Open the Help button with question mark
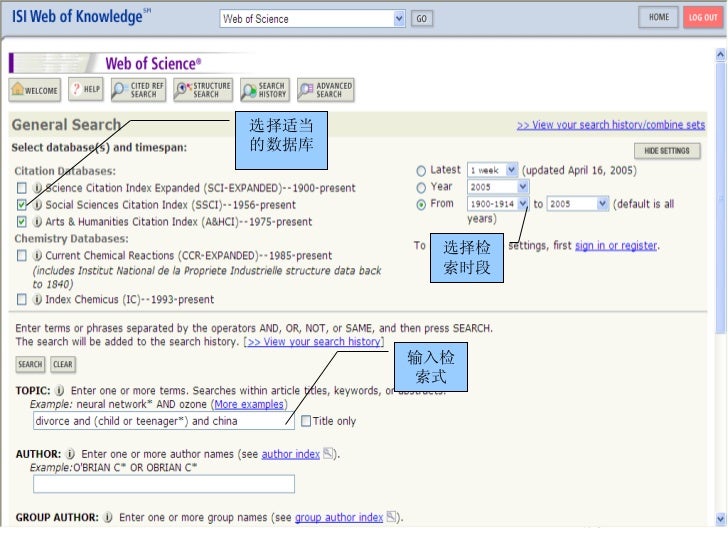The height and width of the screenshot is (546, 728). point(86,89)
